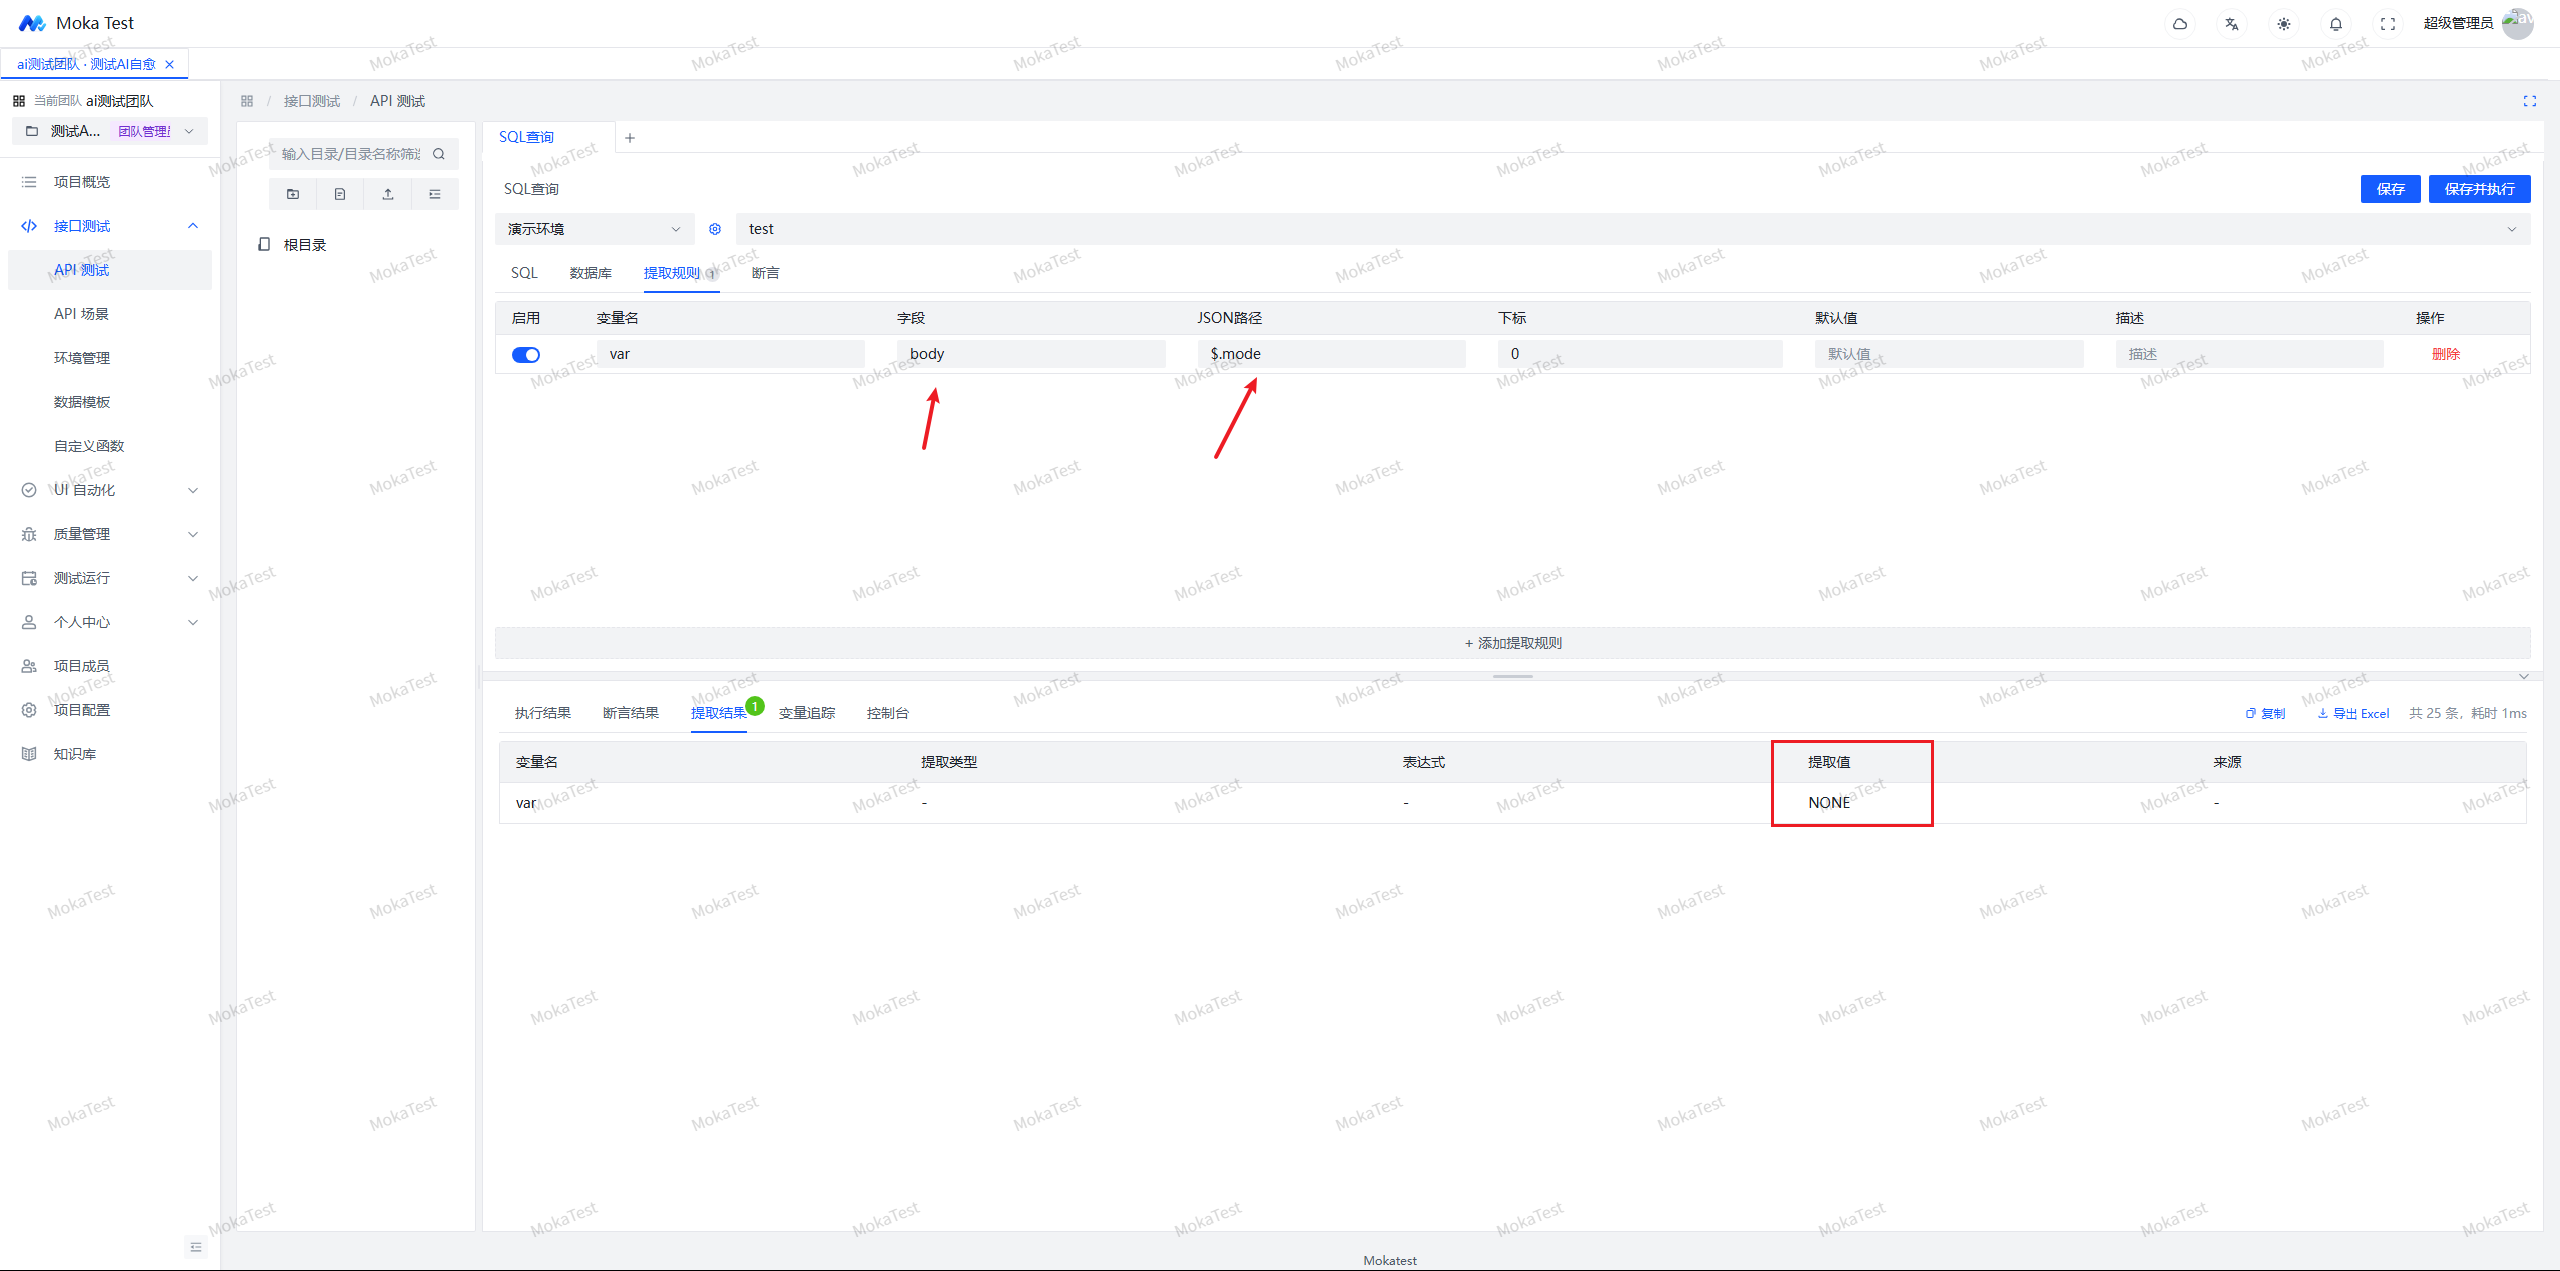Click the 描述 input field
The image size is (2560, 1271).
(2250, 354)
